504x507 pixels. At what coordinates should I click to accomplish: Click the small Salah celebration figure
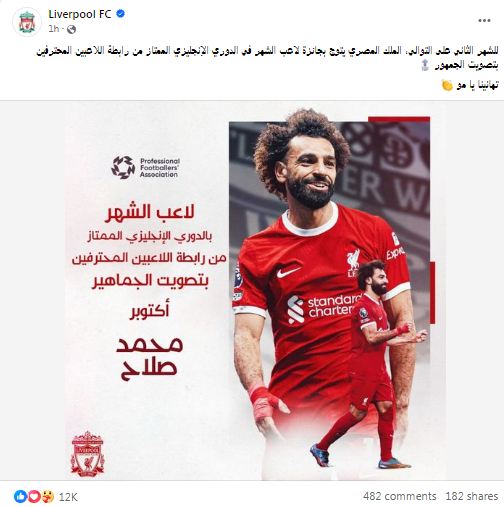tap(374, 363)
